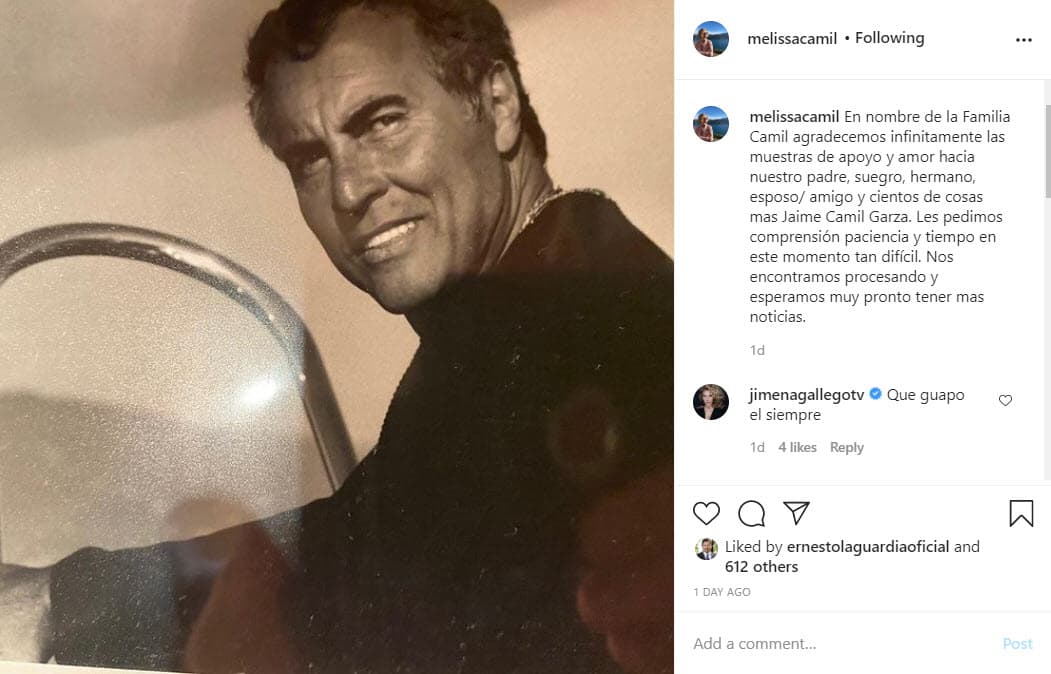Like the post with the heart icon
This screenshot has width=1051, height=674.
point(706,513)
